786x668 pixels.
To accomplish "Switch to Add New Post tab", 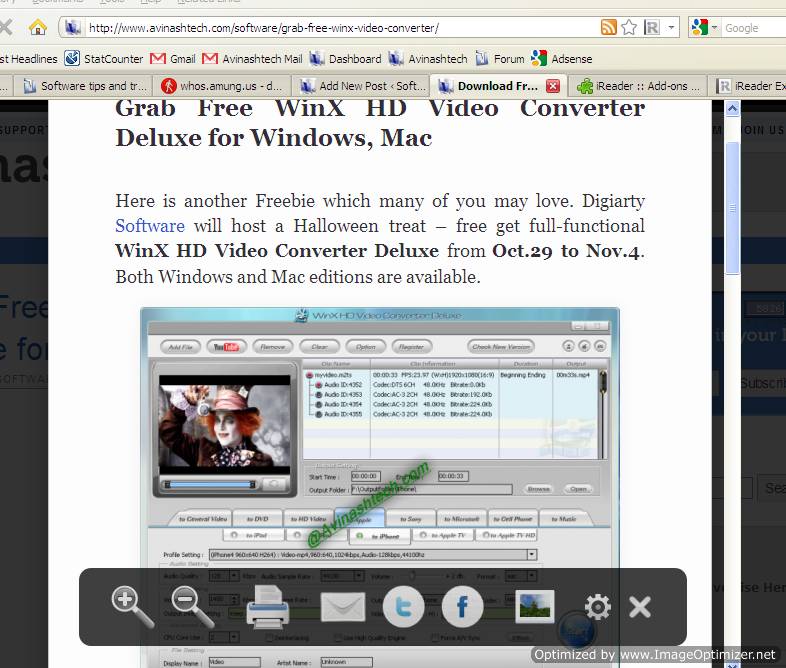I will pos(361,86).
